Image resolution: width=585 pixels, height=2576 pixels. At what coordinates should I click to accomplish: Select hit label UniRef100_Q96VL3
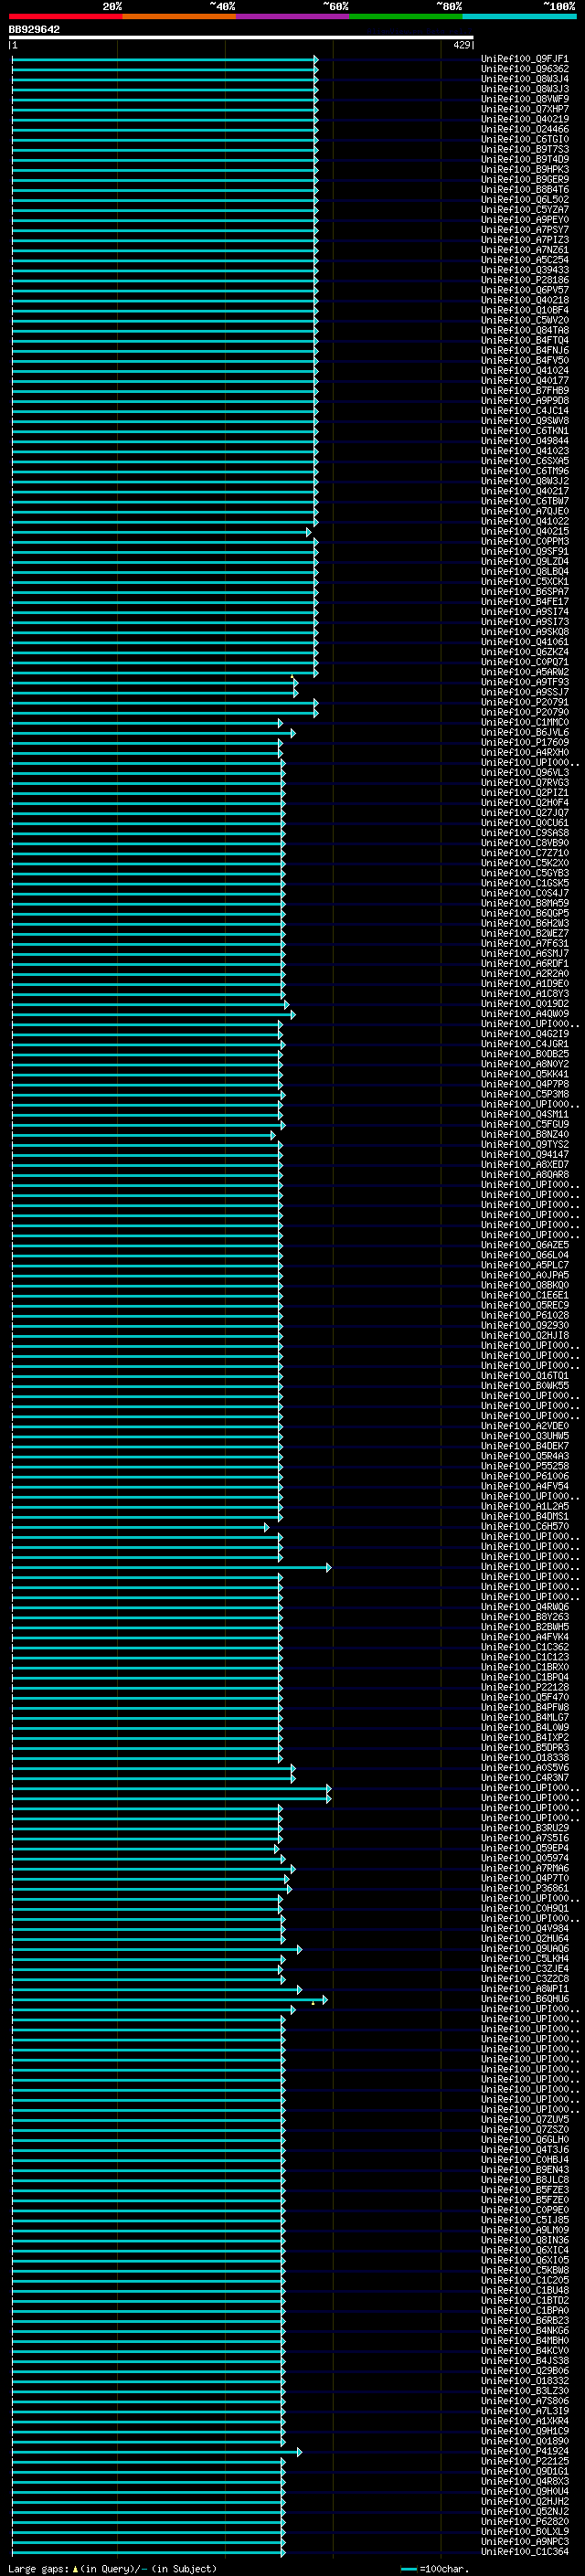525,772
